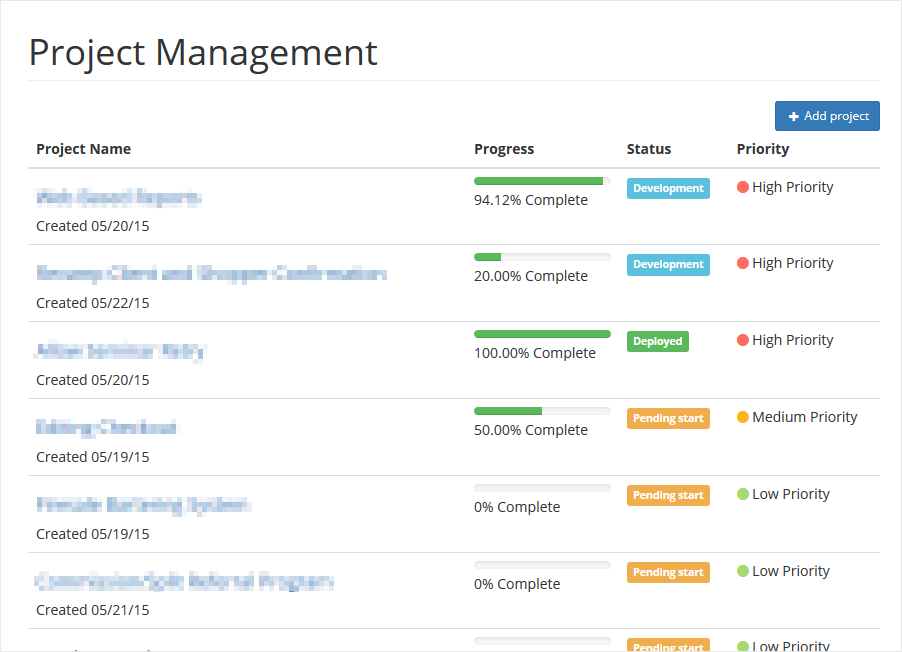
Task: Click the green Low Priority dot in the sixth row
Action: [741, 571]
